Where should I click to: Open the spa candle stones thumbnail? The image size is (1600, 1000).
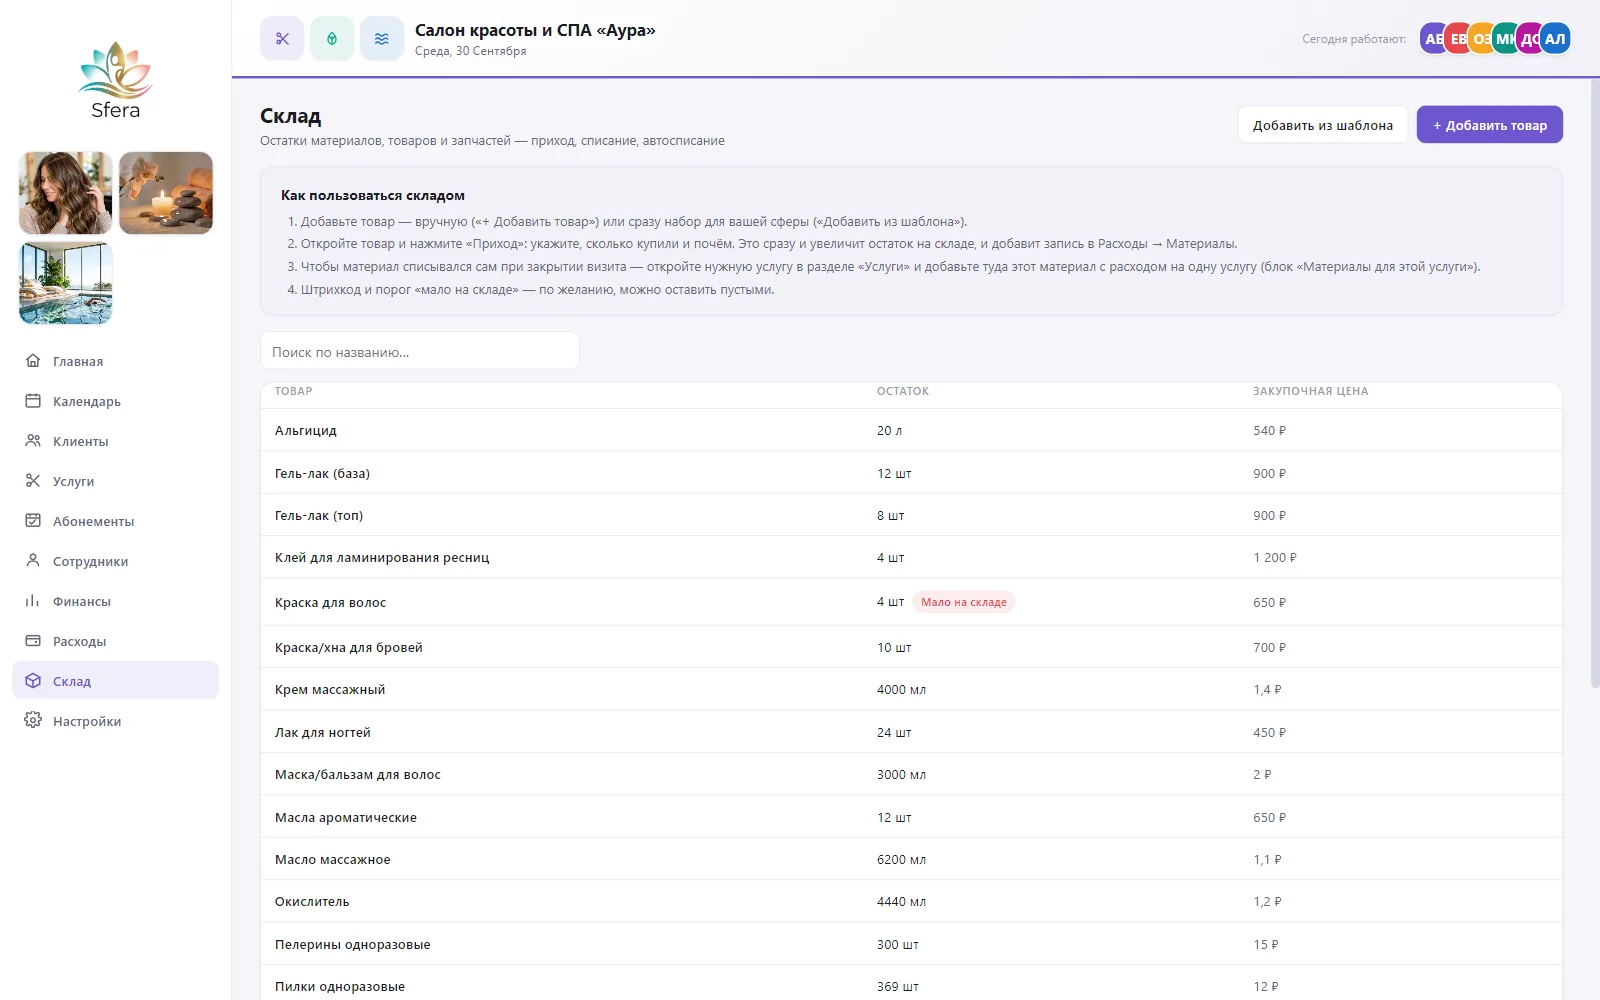click(166, 193)
